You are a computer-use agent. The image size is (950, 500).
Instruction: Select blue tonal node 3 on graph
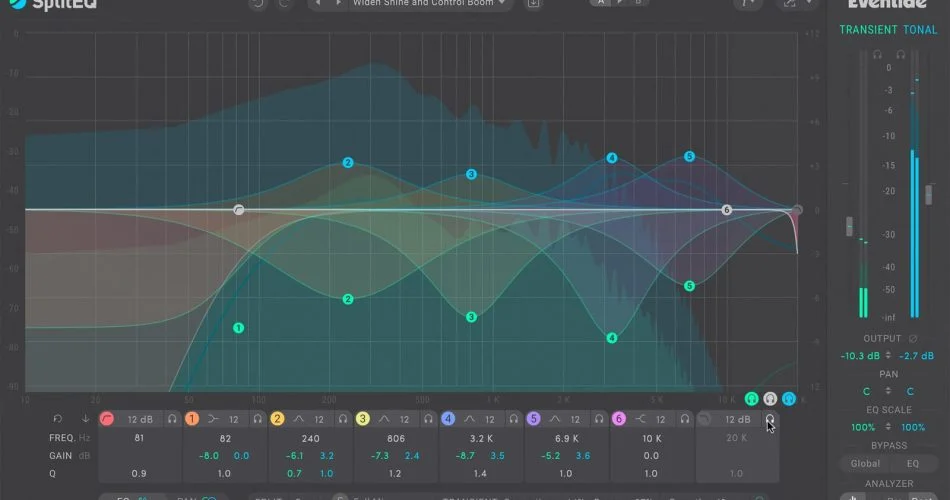click(x=471, y=174)
